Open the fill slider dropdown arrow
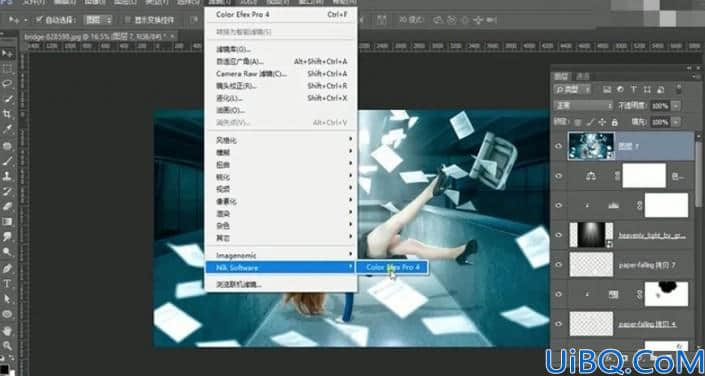 pos(676,122)
